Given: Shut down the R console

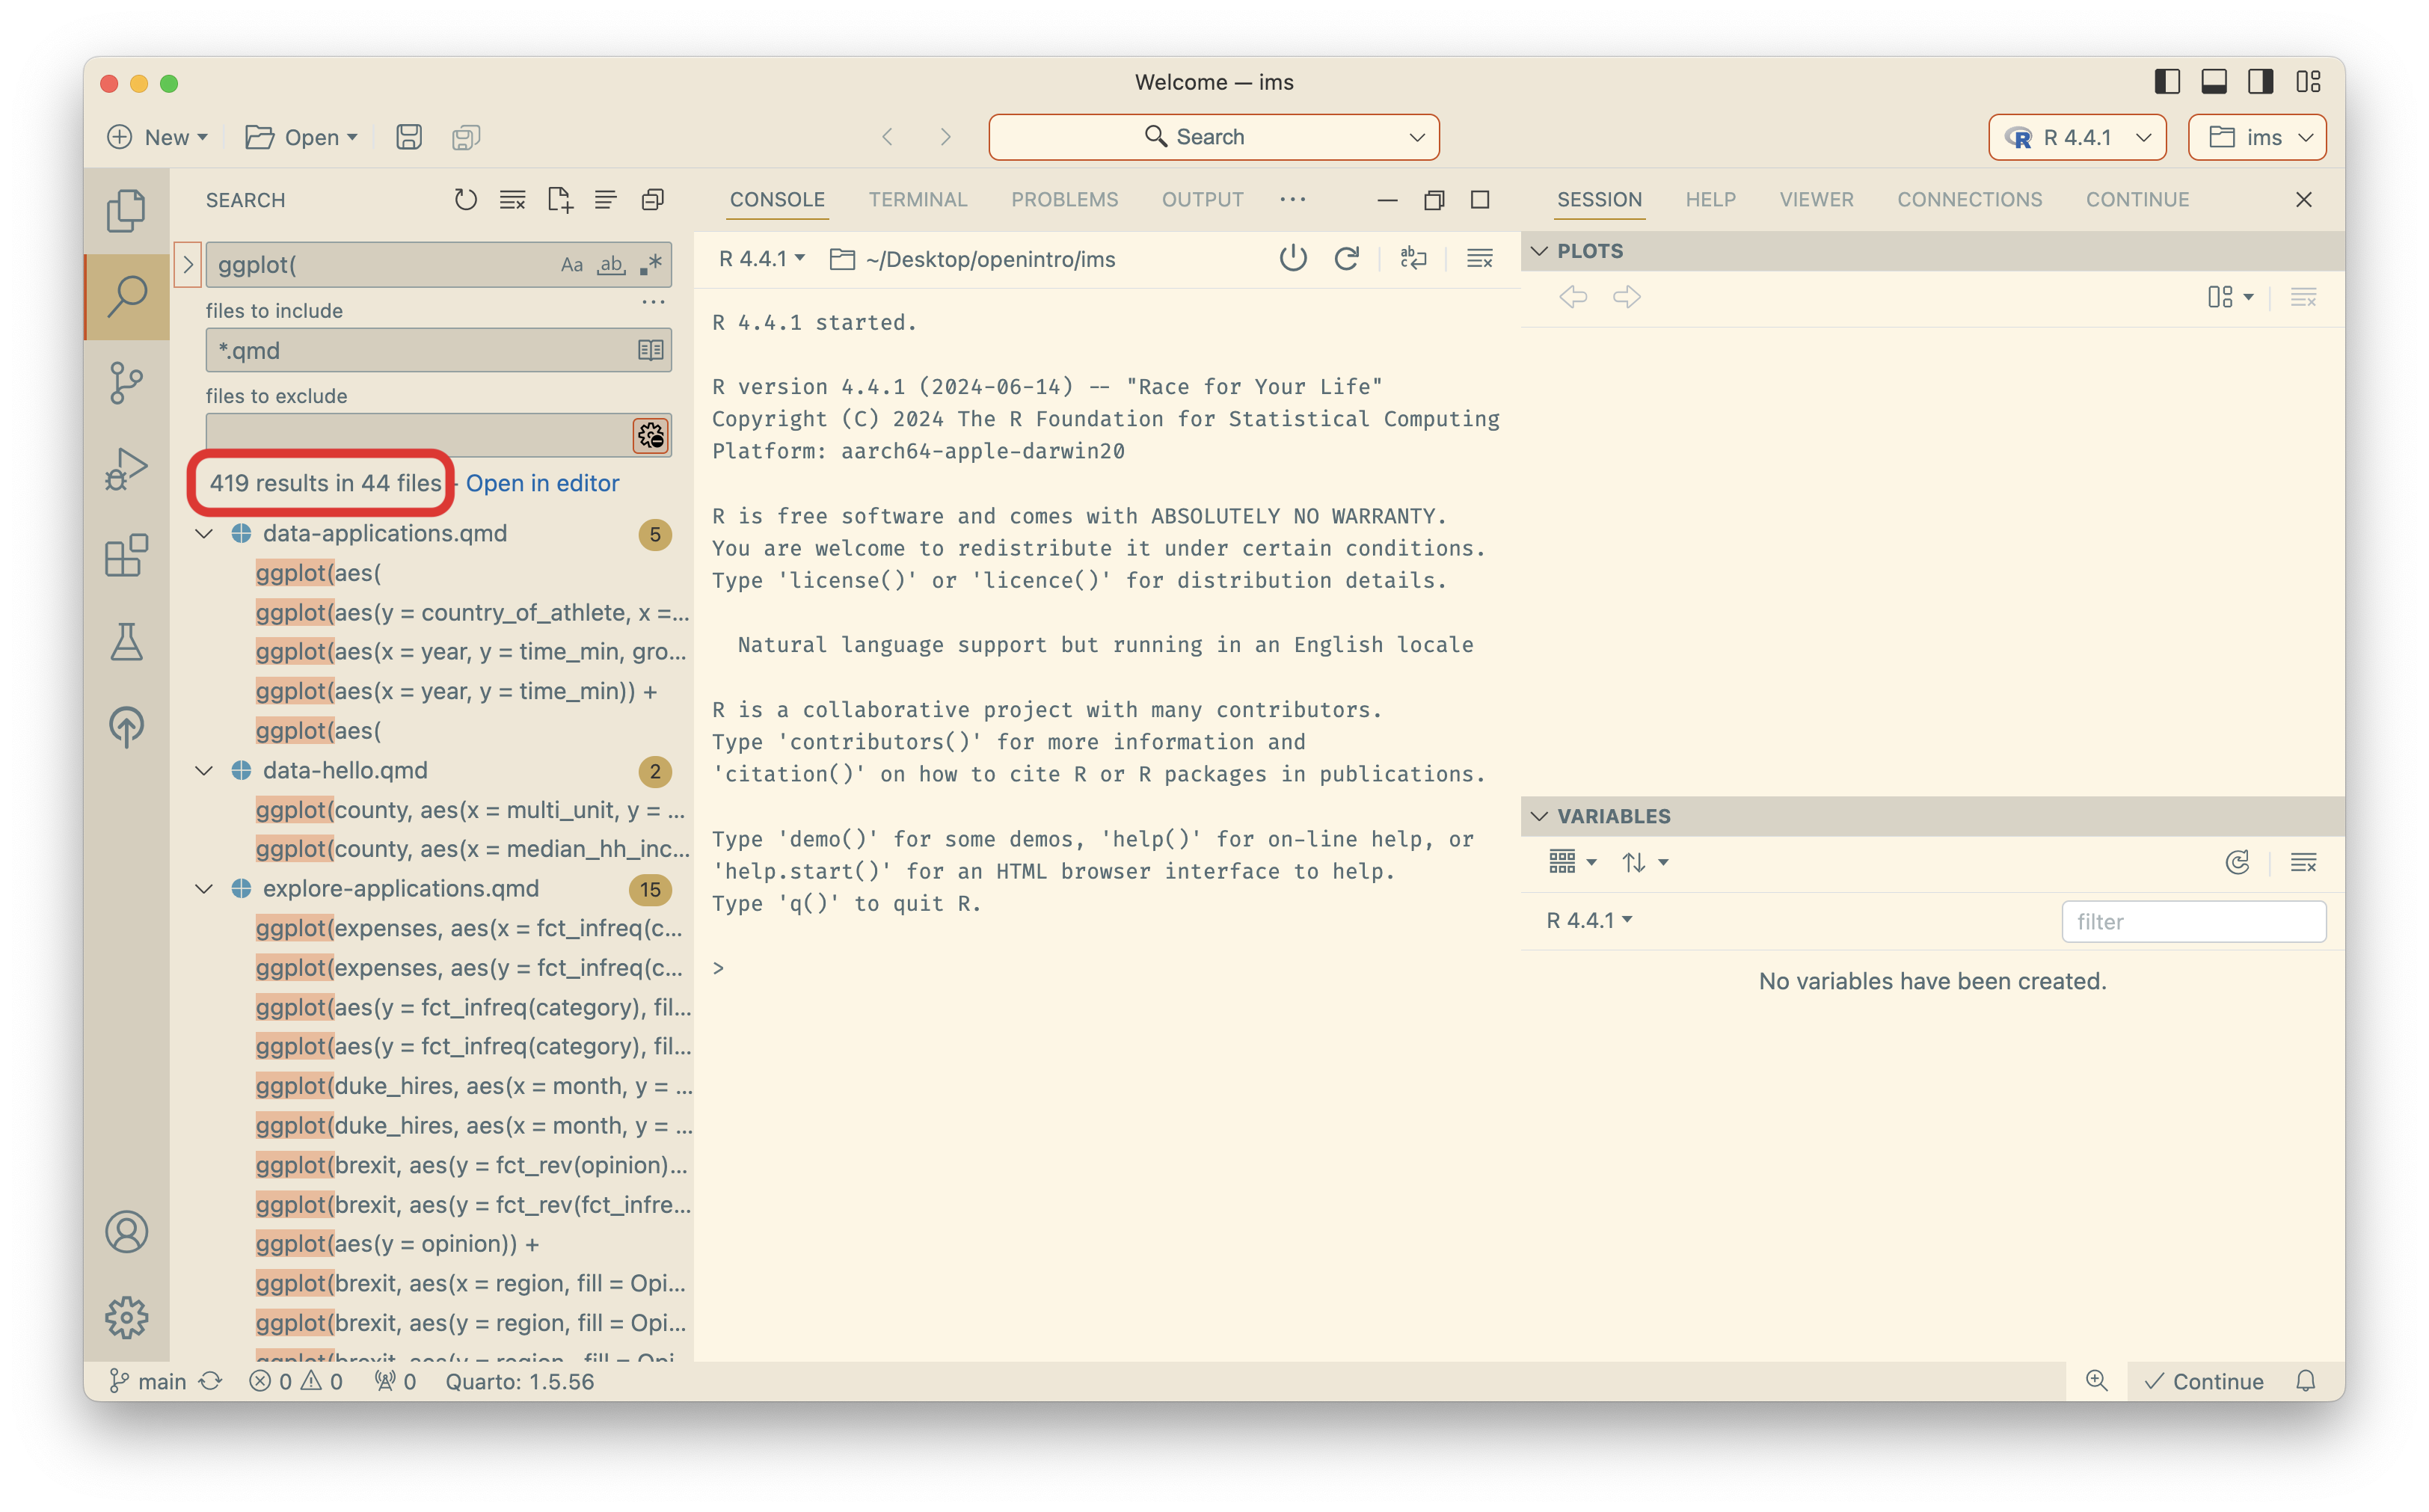Looking at the screenshot, I should (x=1292, y=258).
